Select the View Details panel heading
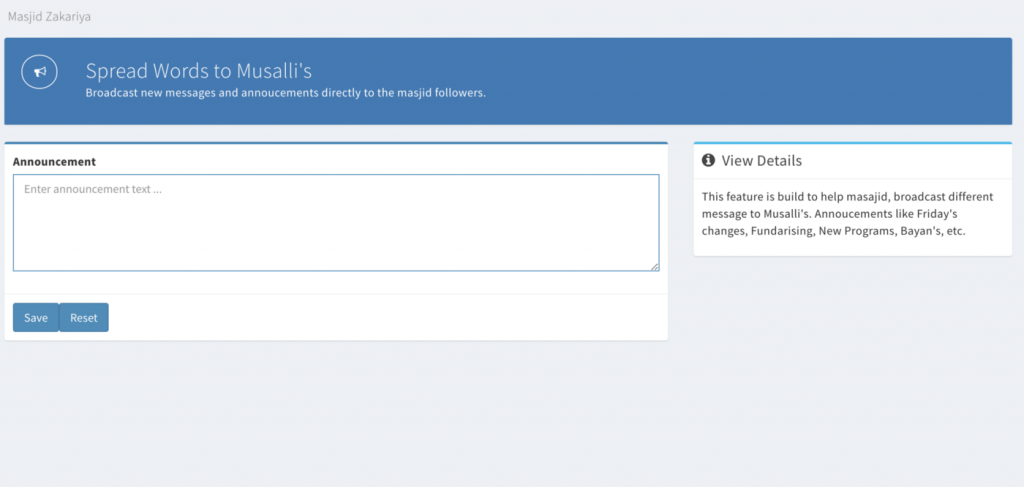Viewport: 1024px width, 487px height. point(761,160)
